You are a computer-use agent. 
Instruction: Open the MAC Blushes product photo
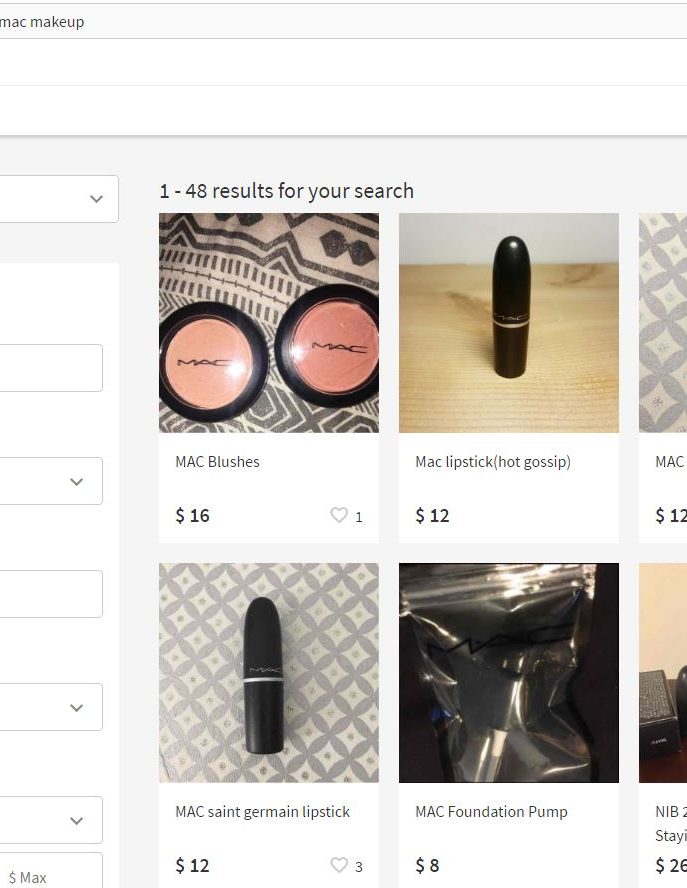[x=269, y=323]
